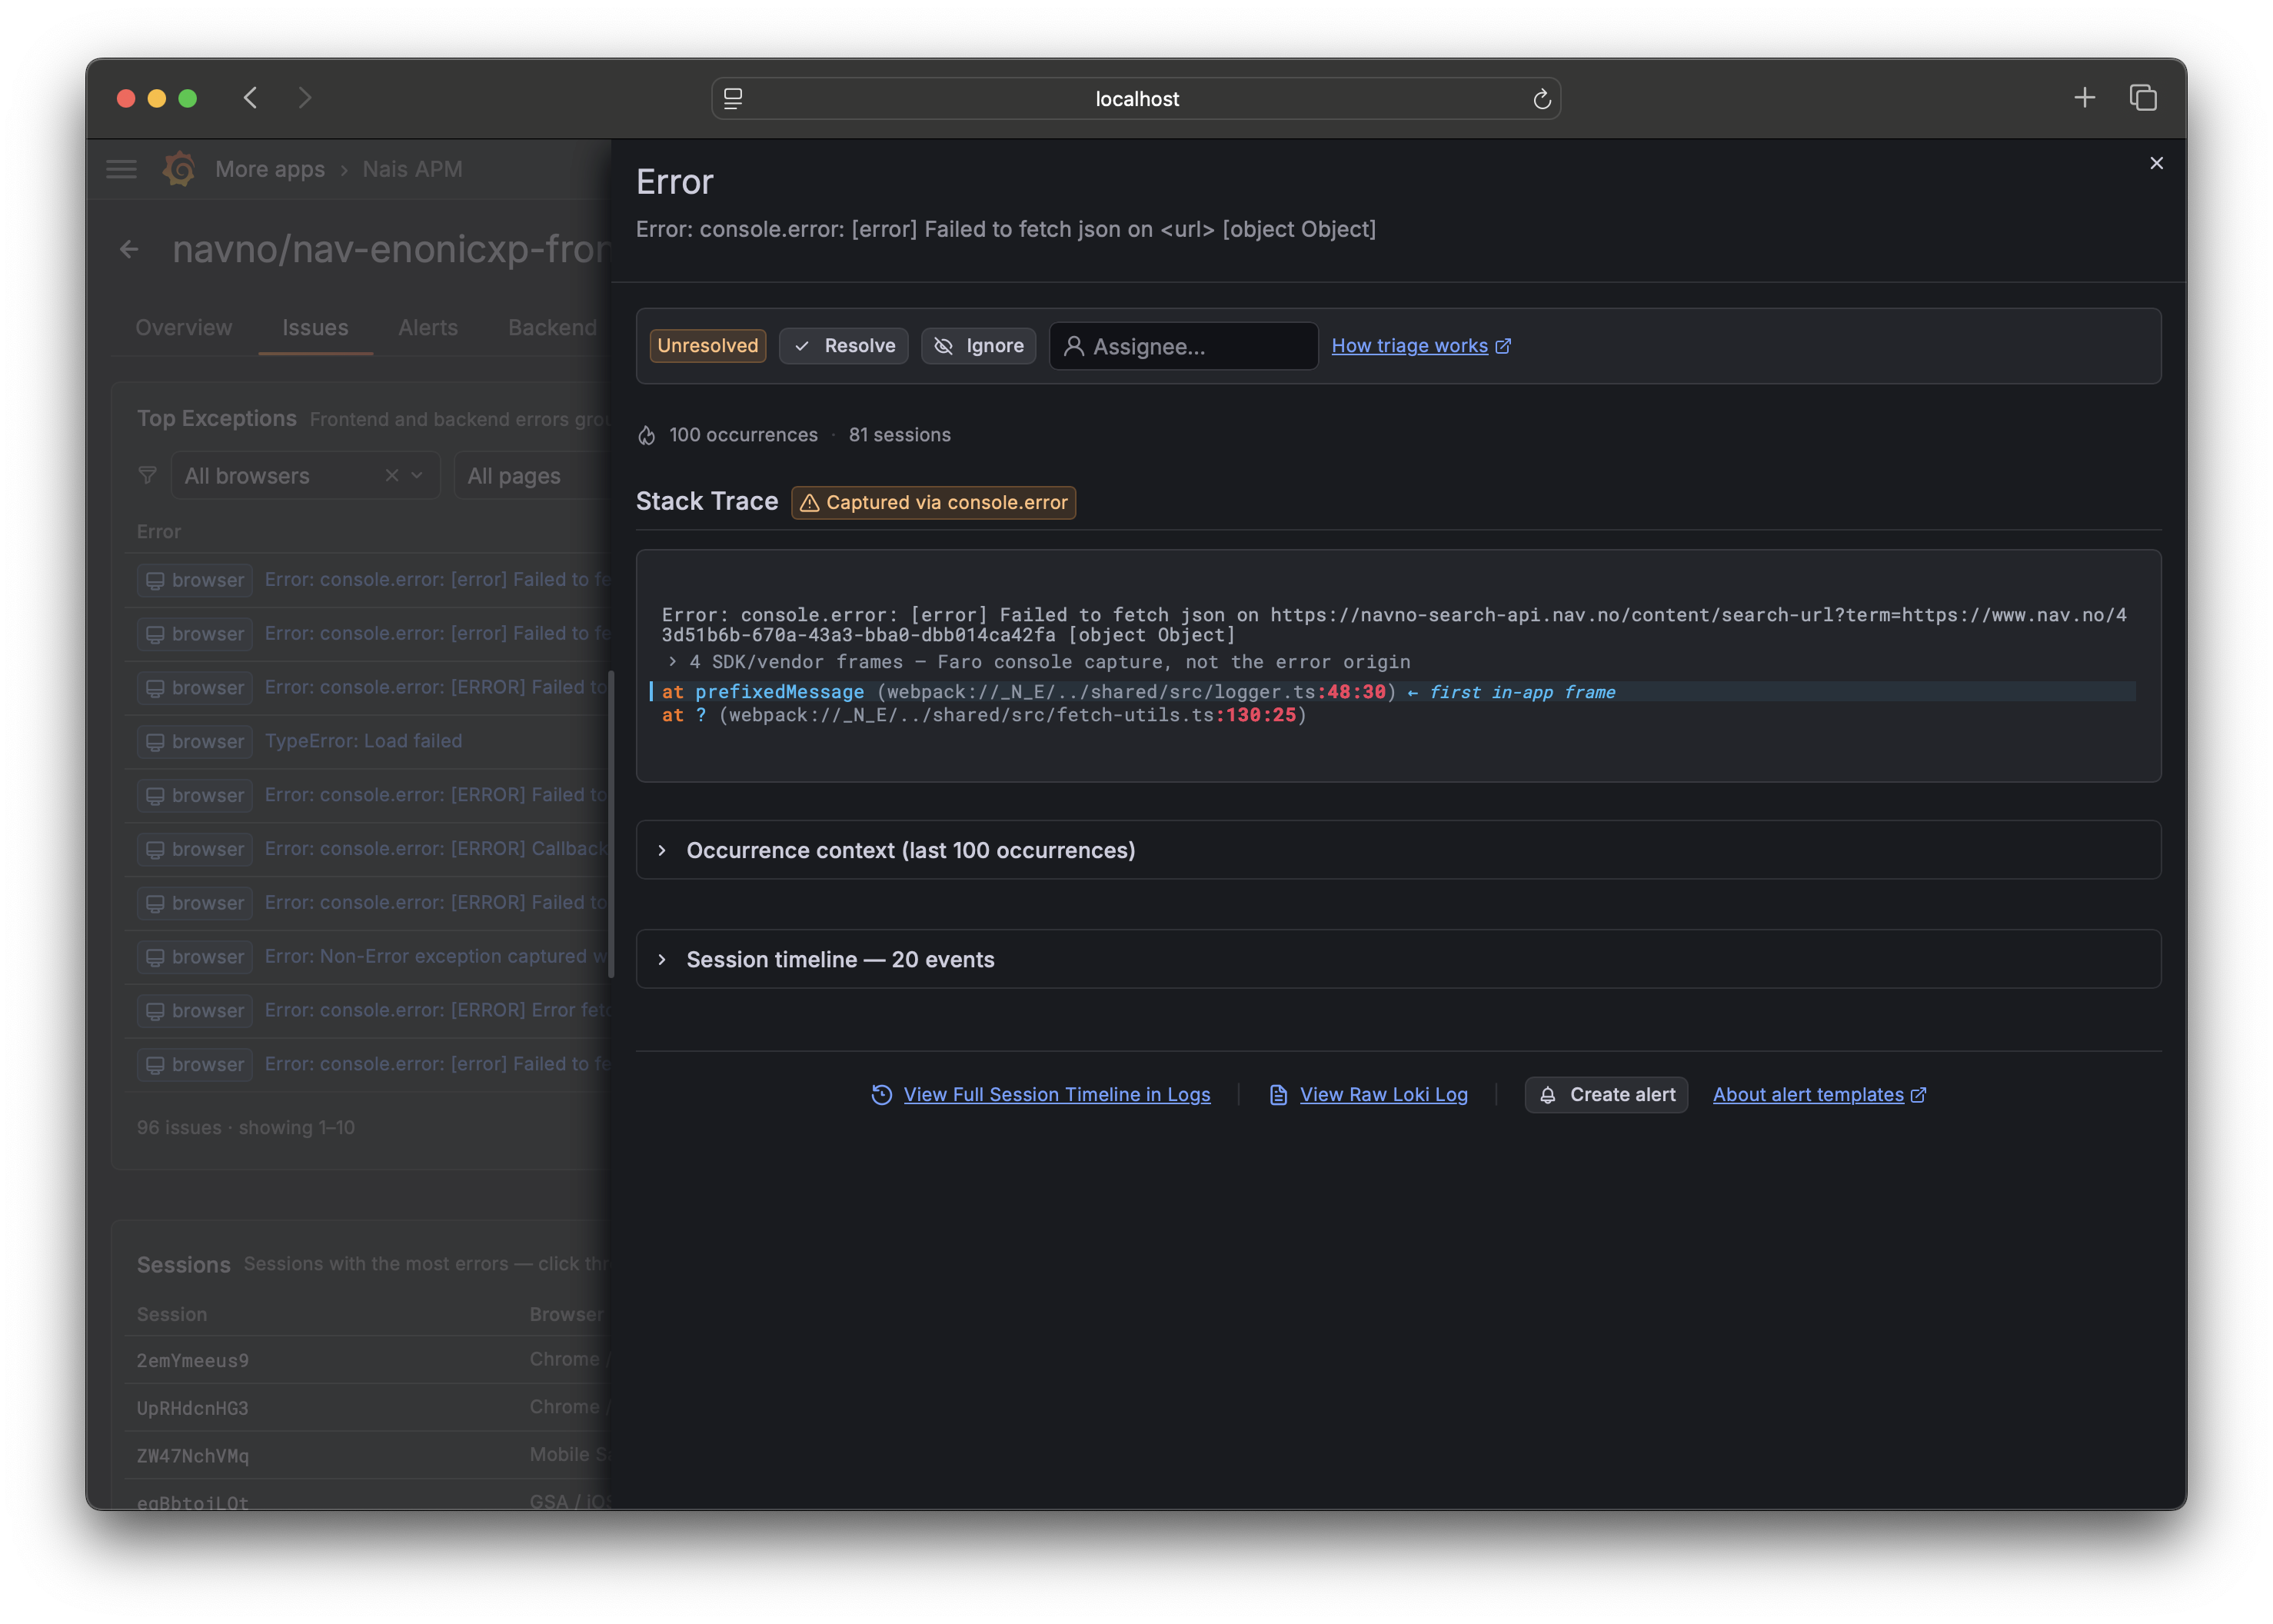Click the flame icon beside 100 occurrences

(647, 435)
